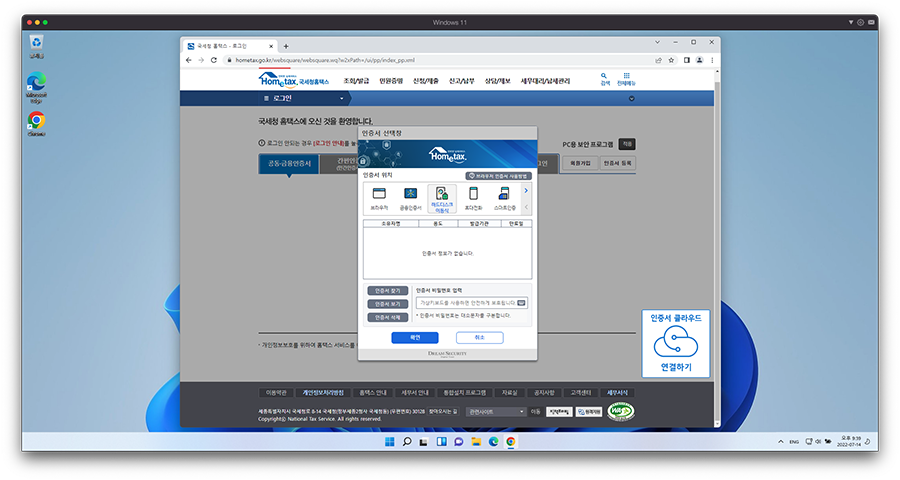This screenshot has height=480, width=900.
Task: Reload the page with the refresh icon
Action: (214, 60)
